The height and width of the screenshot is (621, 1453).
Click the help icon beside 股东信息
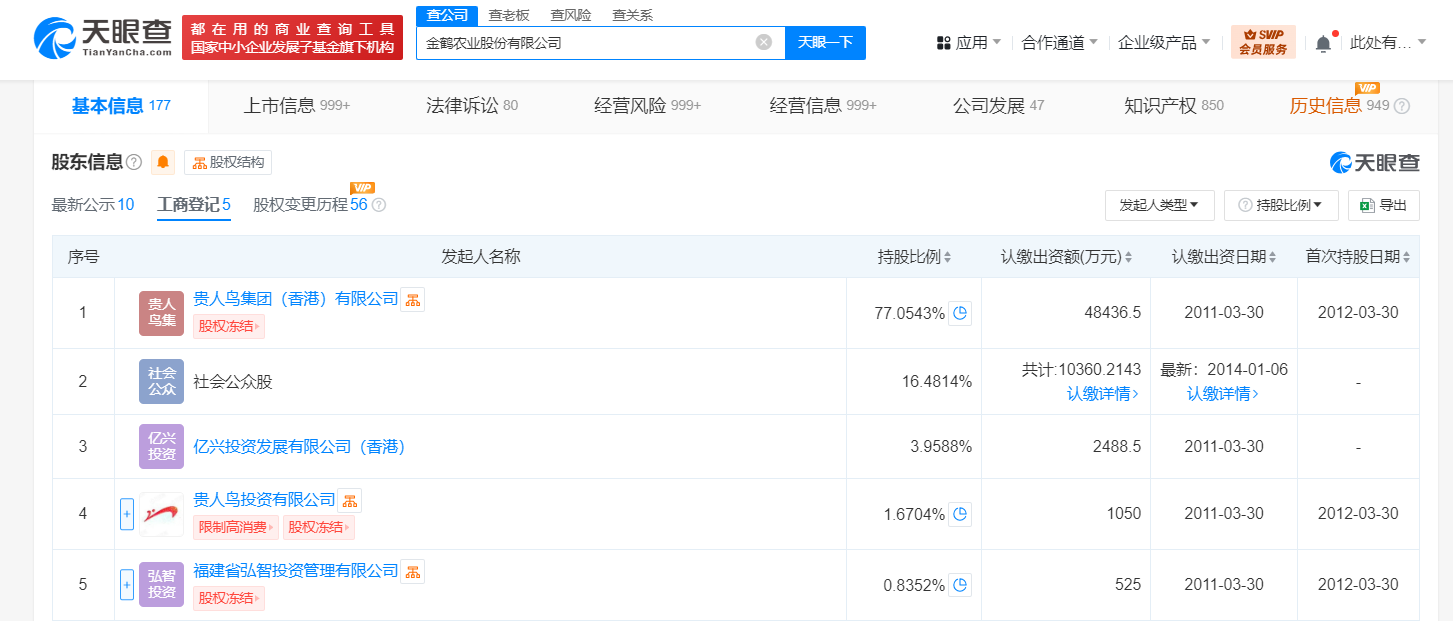click(x=134, y=162)
